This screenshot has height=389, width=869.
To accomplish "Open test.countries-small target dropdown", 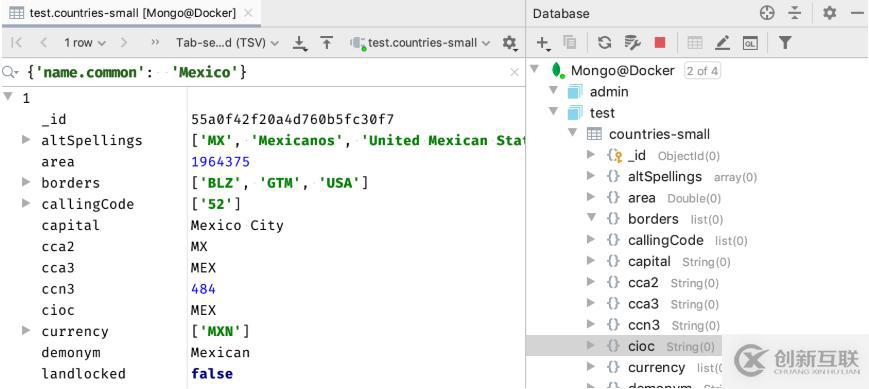I will coord(421,43).
